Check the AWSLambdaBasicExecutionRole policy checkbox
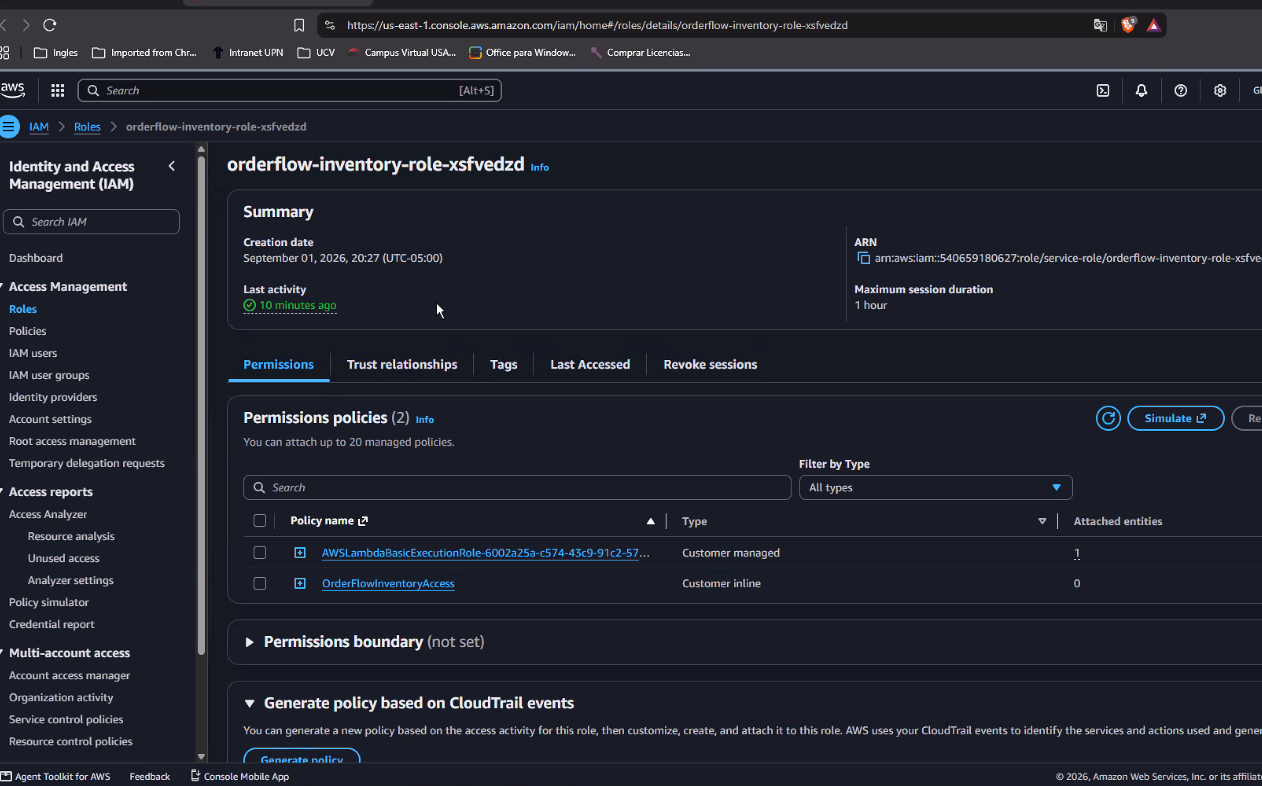This screenshot has width=1262, height=786. point(260,553)
